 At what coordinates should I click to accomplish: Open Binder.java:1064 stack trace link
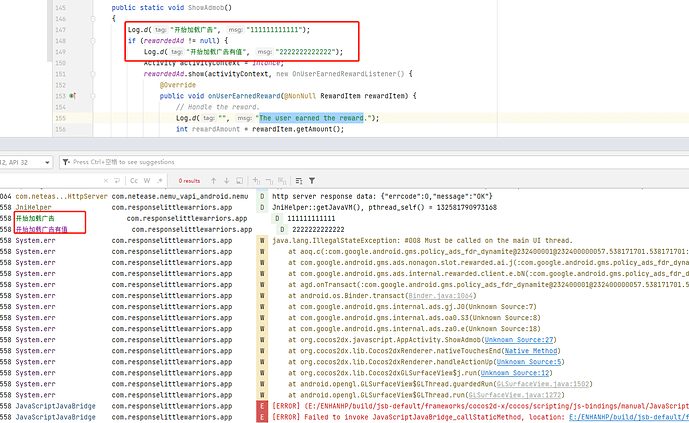point(441,296)
